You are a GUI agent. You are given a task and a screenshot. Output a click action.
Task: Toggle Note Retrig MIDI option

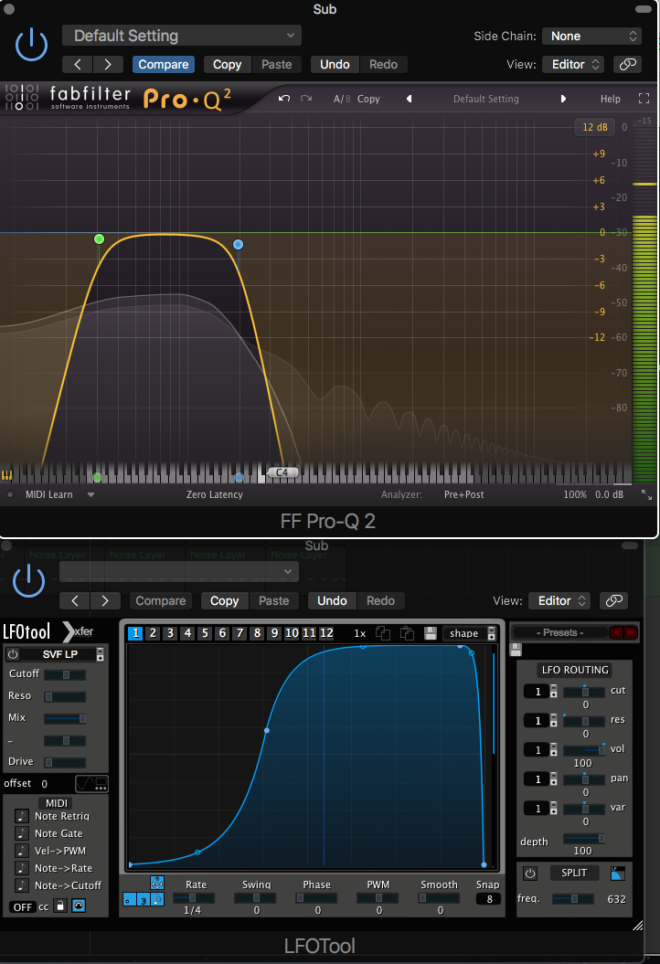coord(22,816)
